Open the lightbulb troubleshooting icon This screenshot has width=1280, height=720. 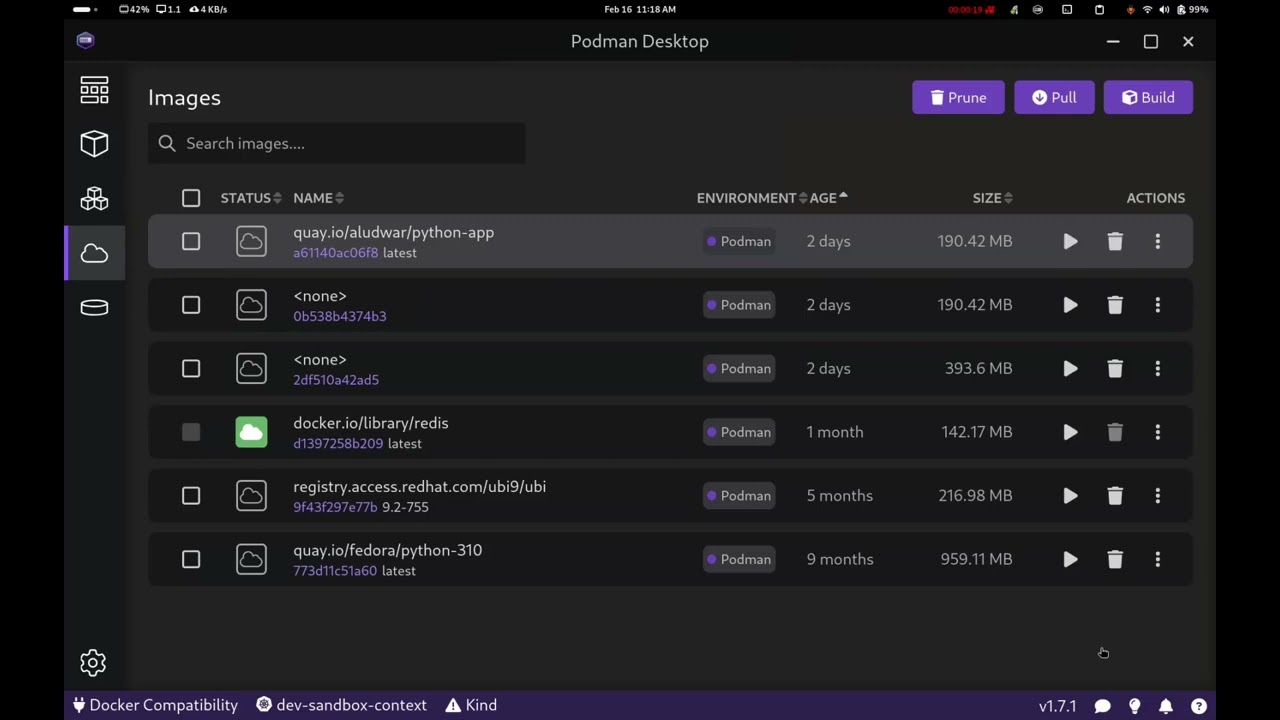[1134, 706]
